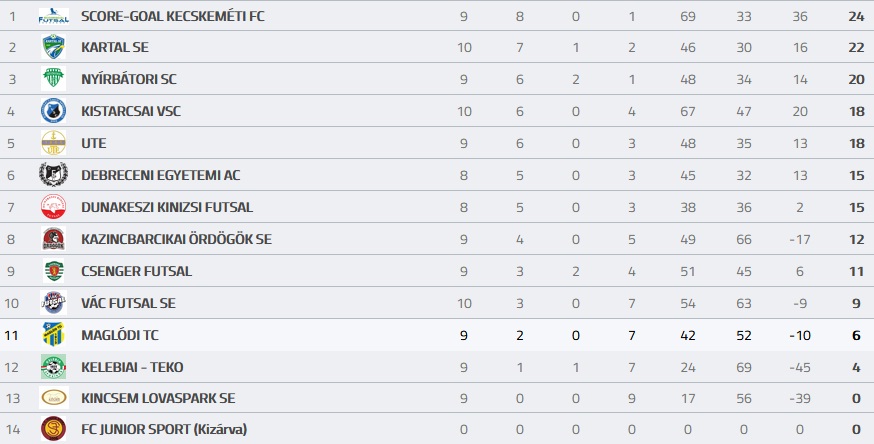Image resolution: width=874 pixels, height=444 pixels.
Task: Click the Kistarcsai VSC team badge
Action: point(53,111)
